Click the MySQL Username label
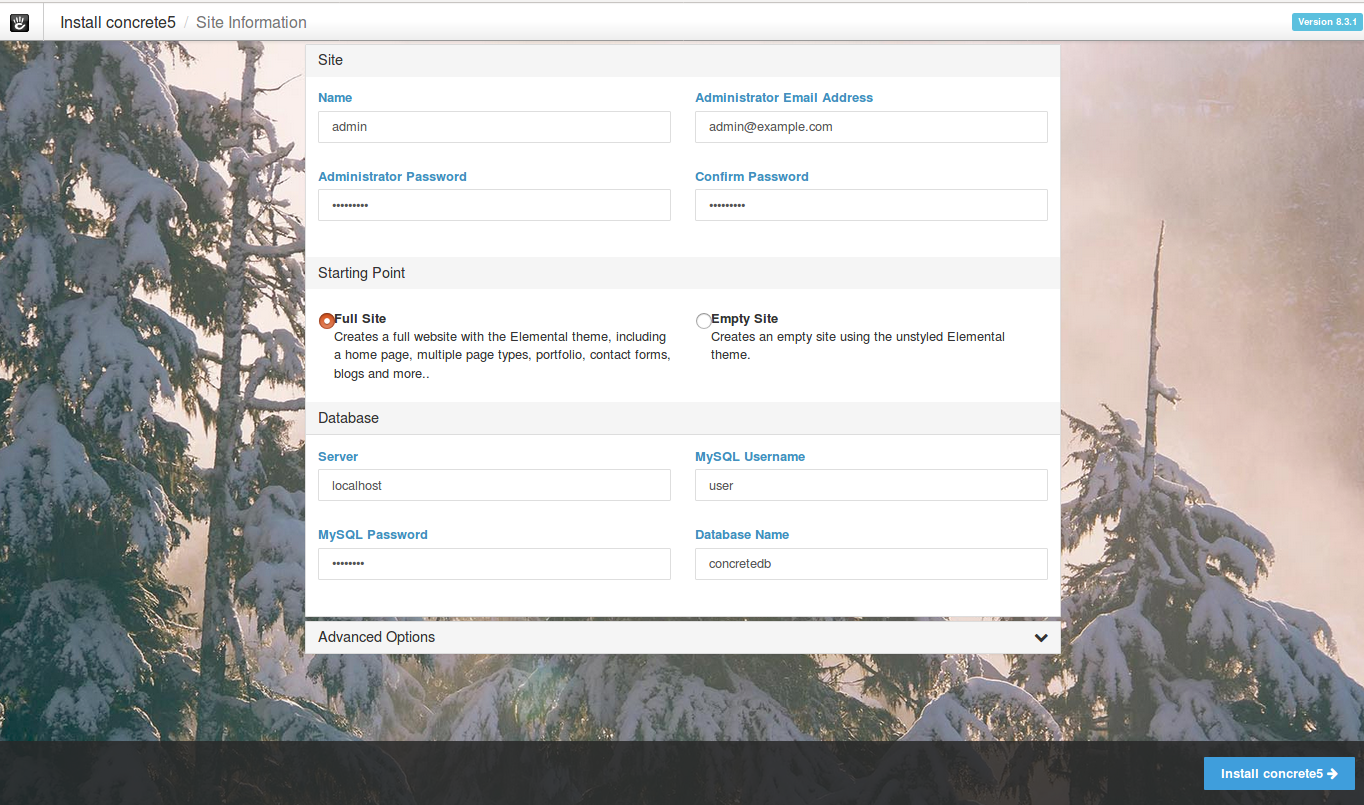 click(x=750, y=456)
